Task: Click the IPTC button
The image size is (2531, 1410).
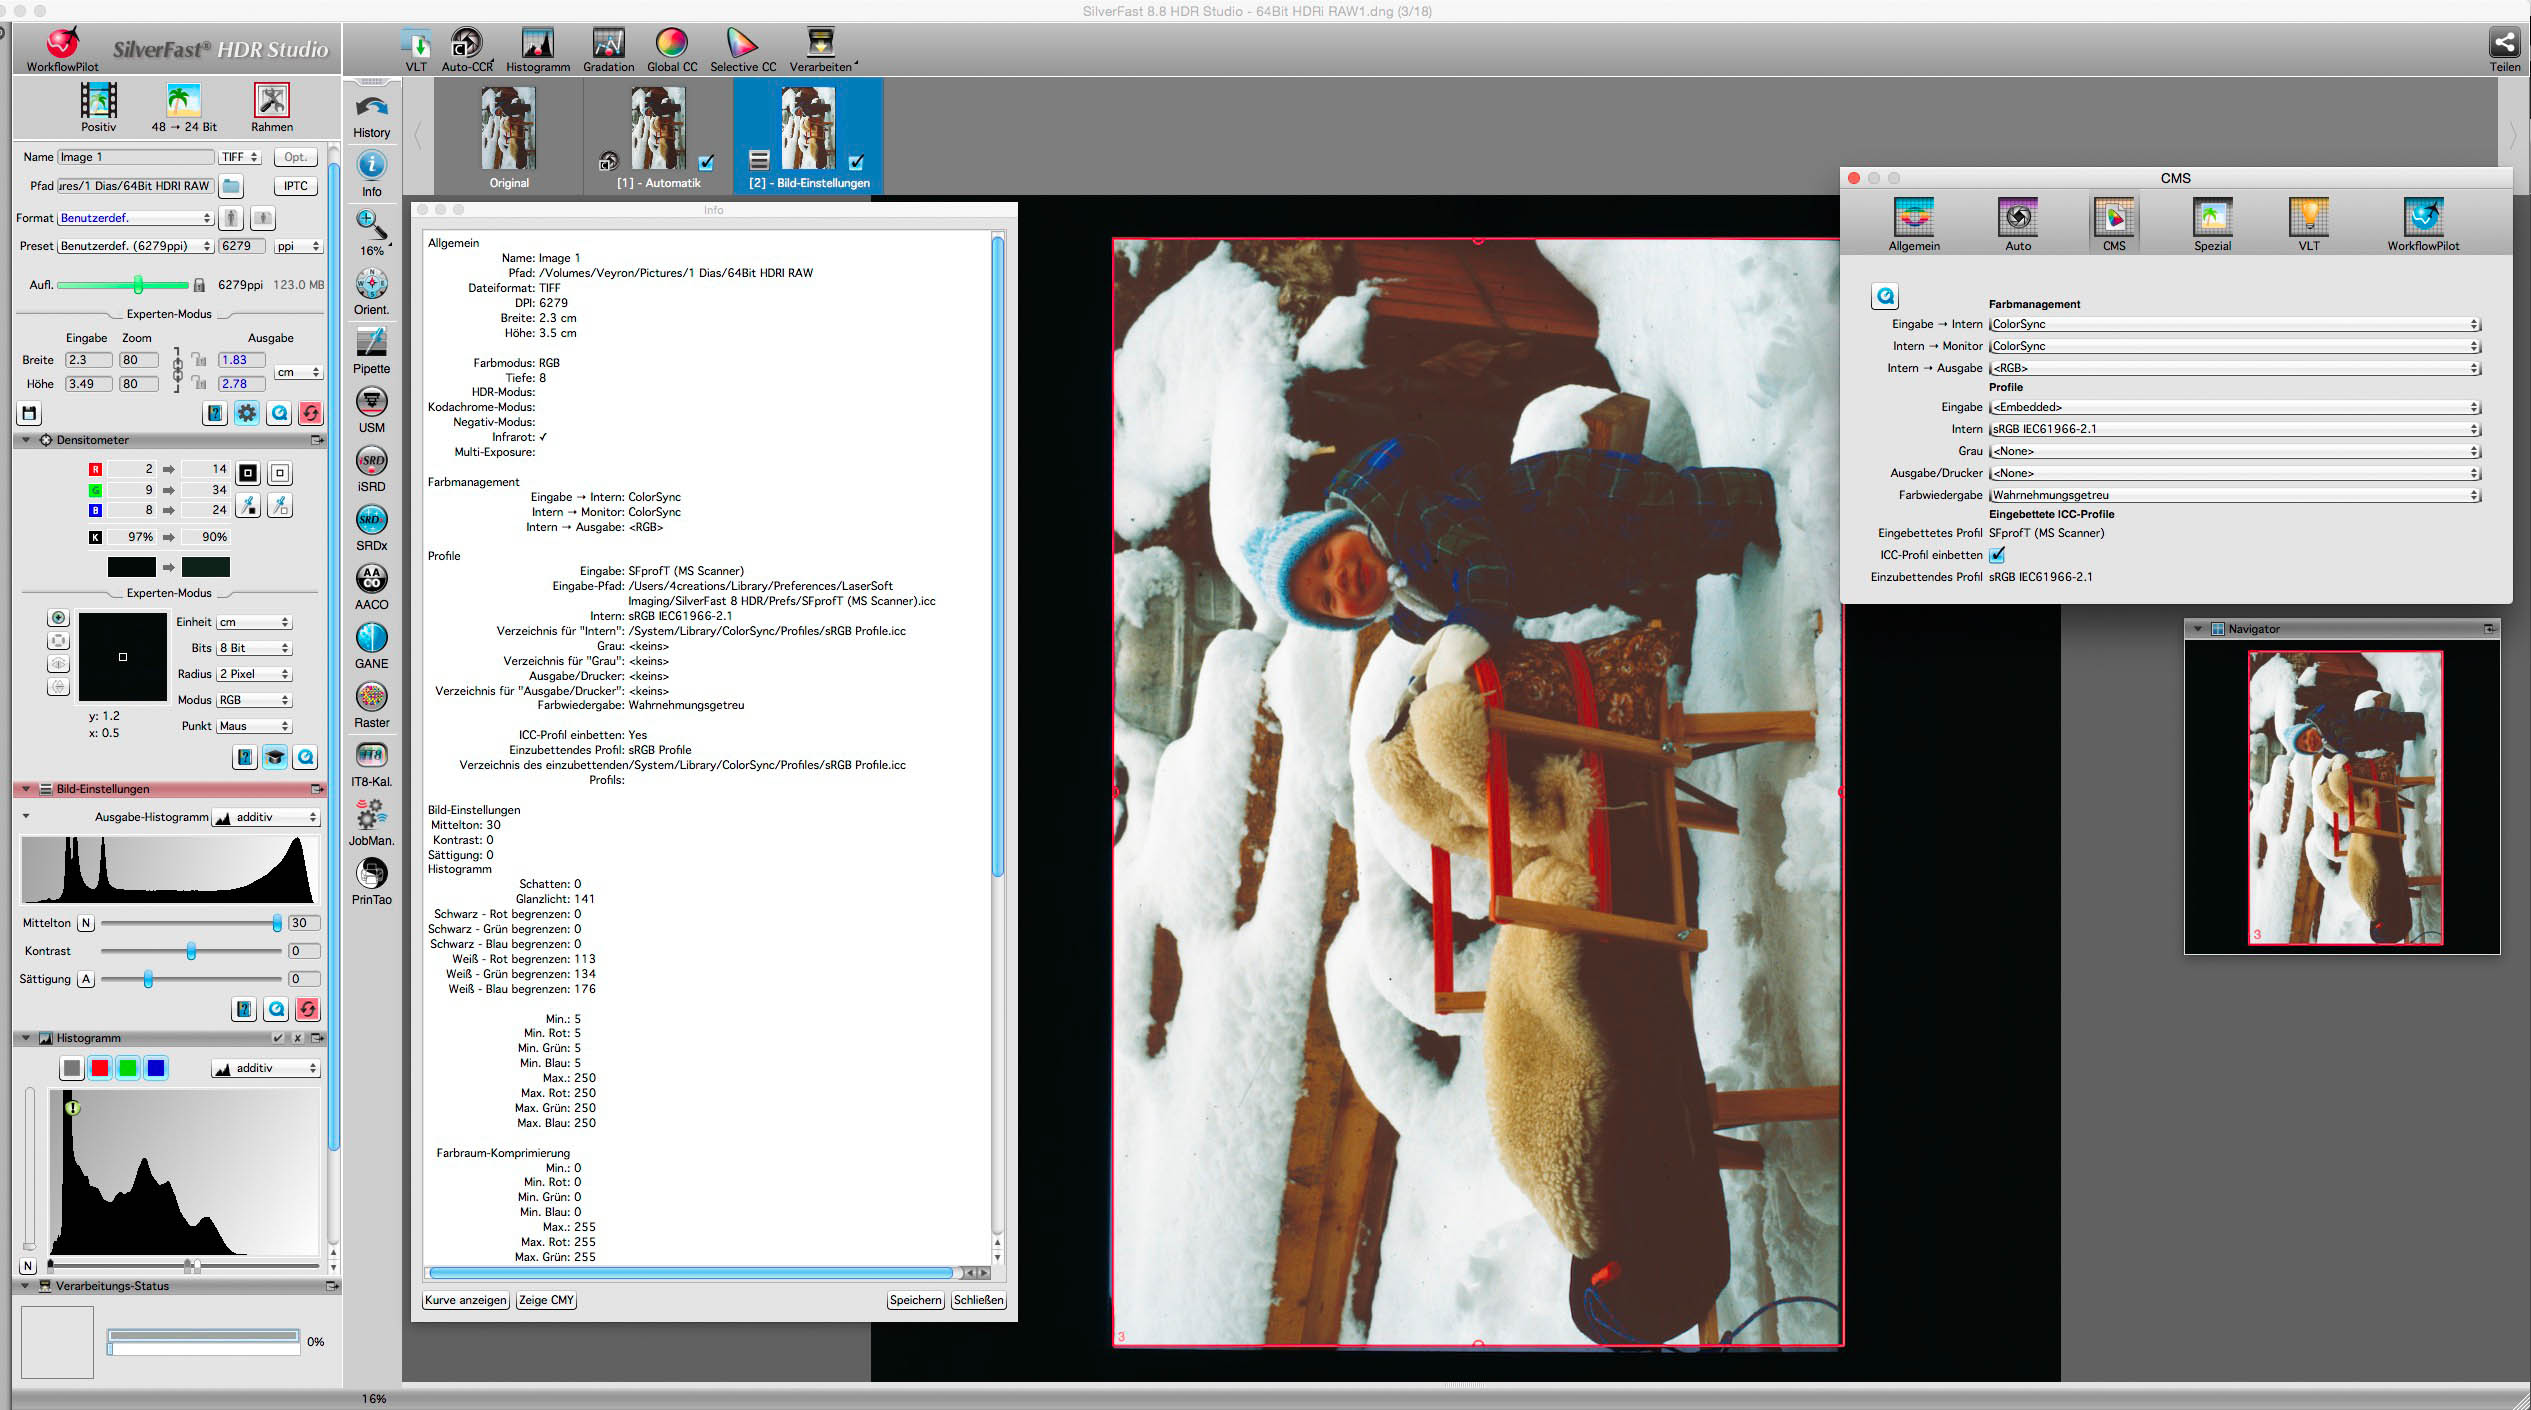Action: click(x=295, y=186)
